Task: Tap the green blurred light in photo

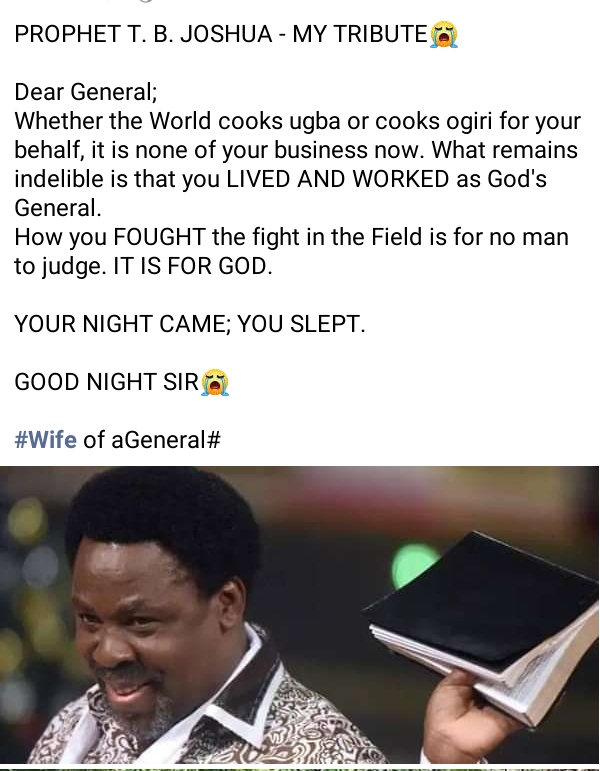Action: 413,564
